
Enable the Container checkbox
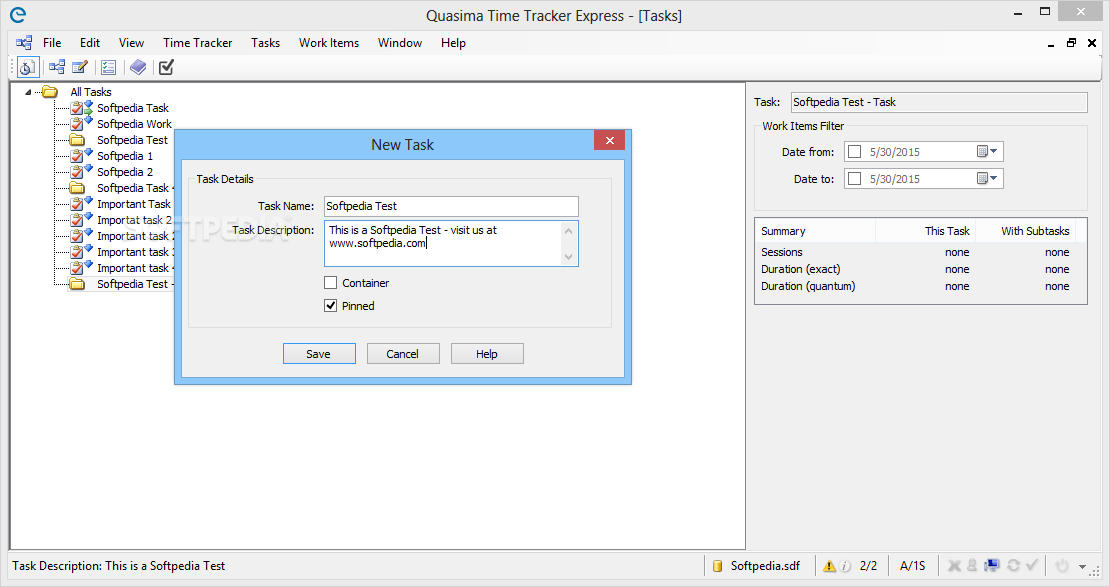coord(331,283)
